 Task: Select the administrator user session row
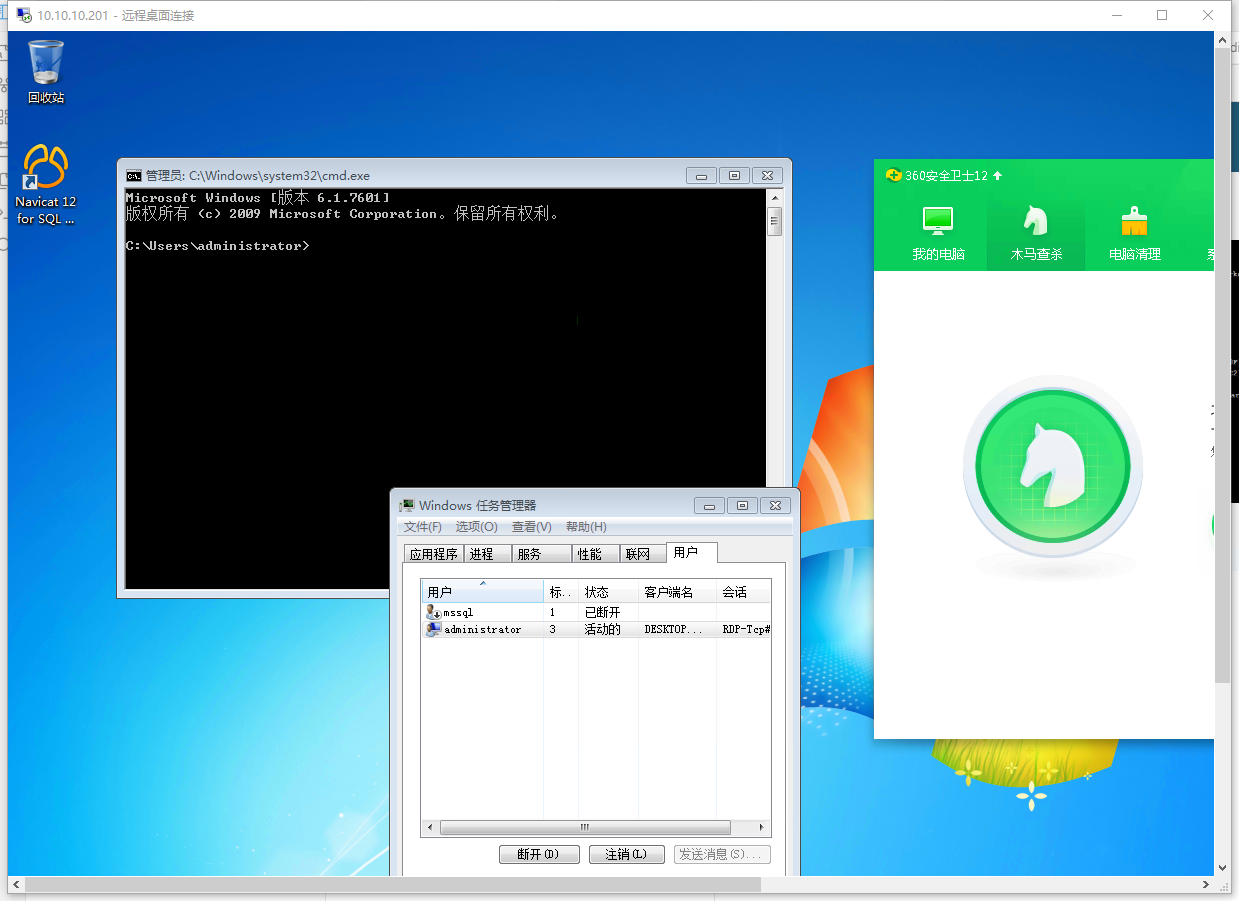pyautogui.click(x=482, y=630)
